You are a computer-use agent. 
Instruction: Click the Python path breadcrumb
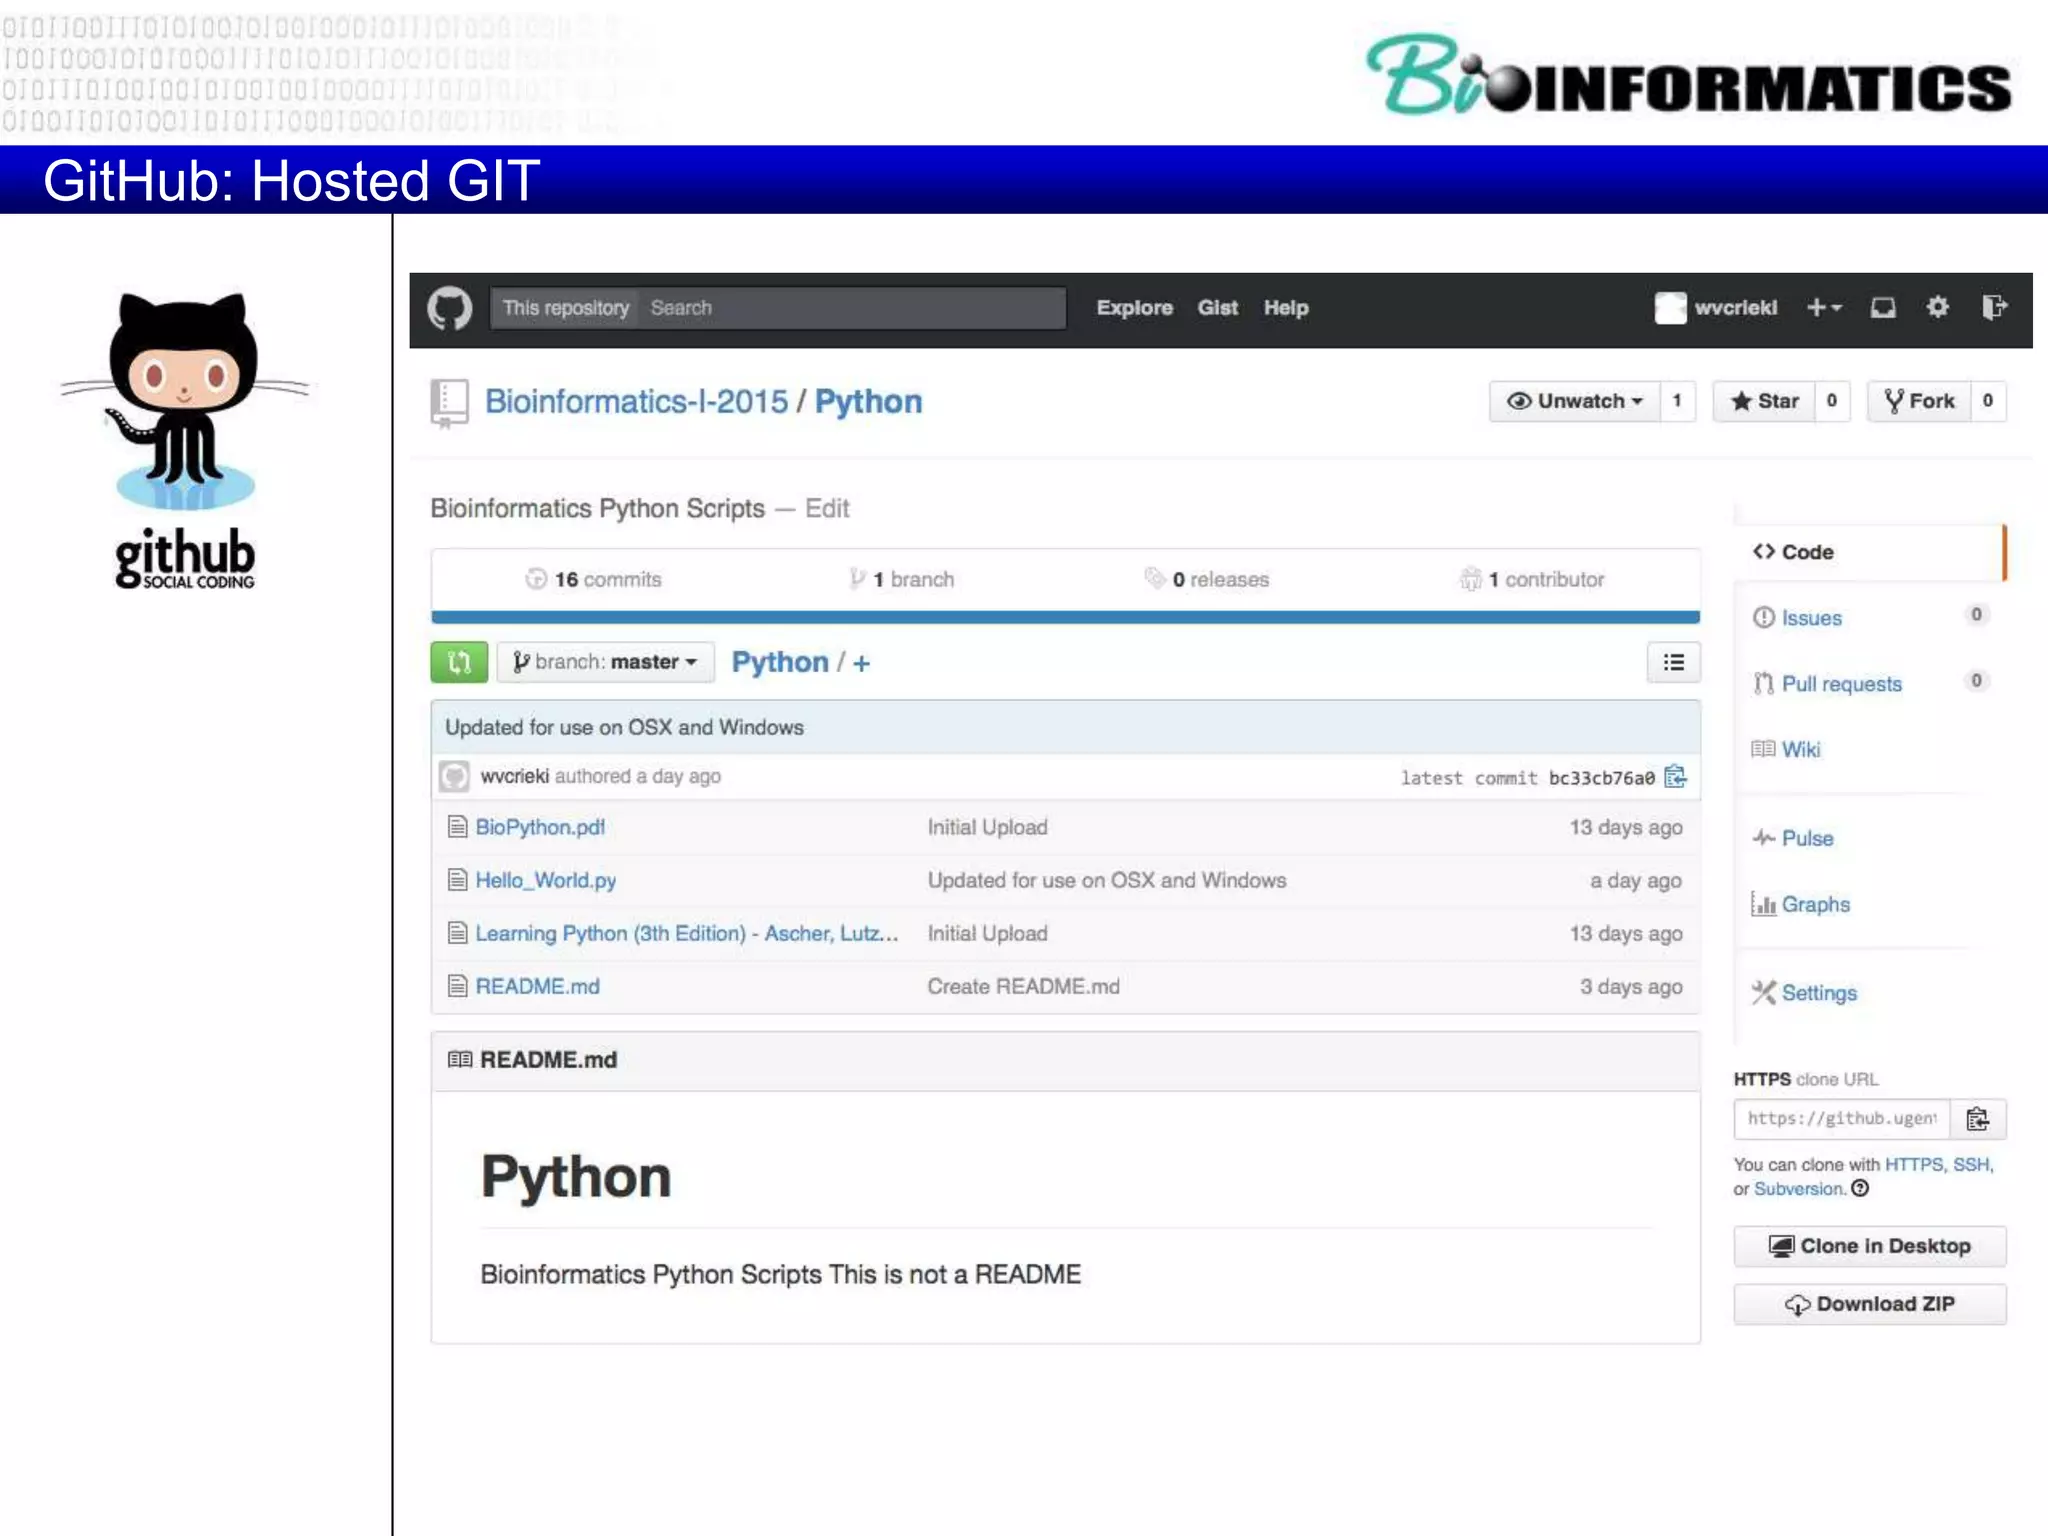[780, 662]
